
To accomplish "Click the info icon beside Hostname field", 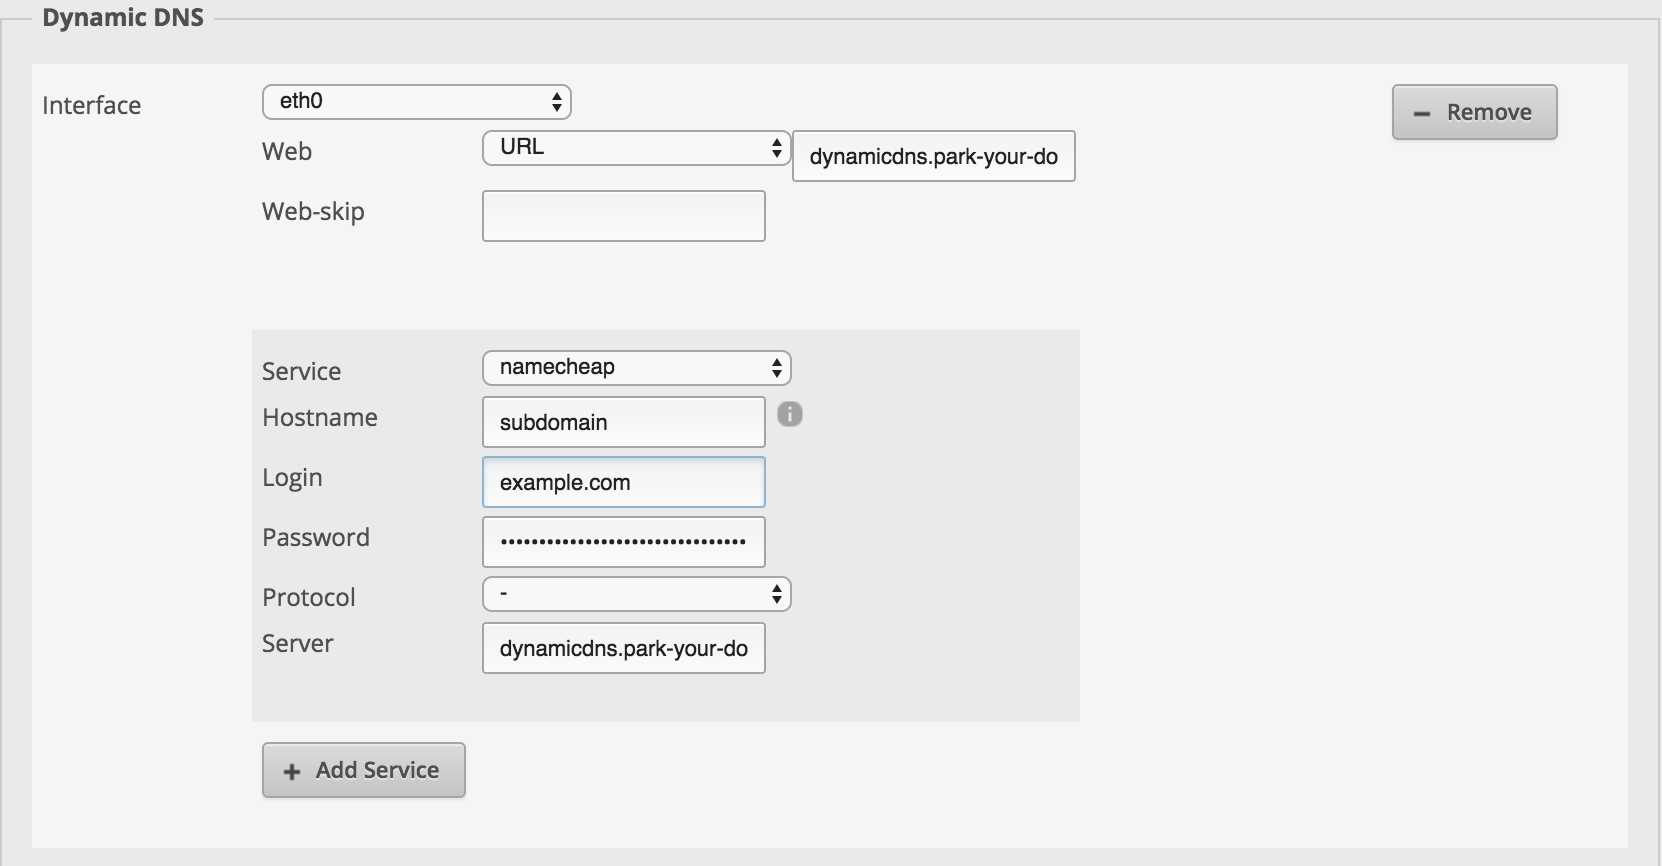I will click(x=790, y=414).
